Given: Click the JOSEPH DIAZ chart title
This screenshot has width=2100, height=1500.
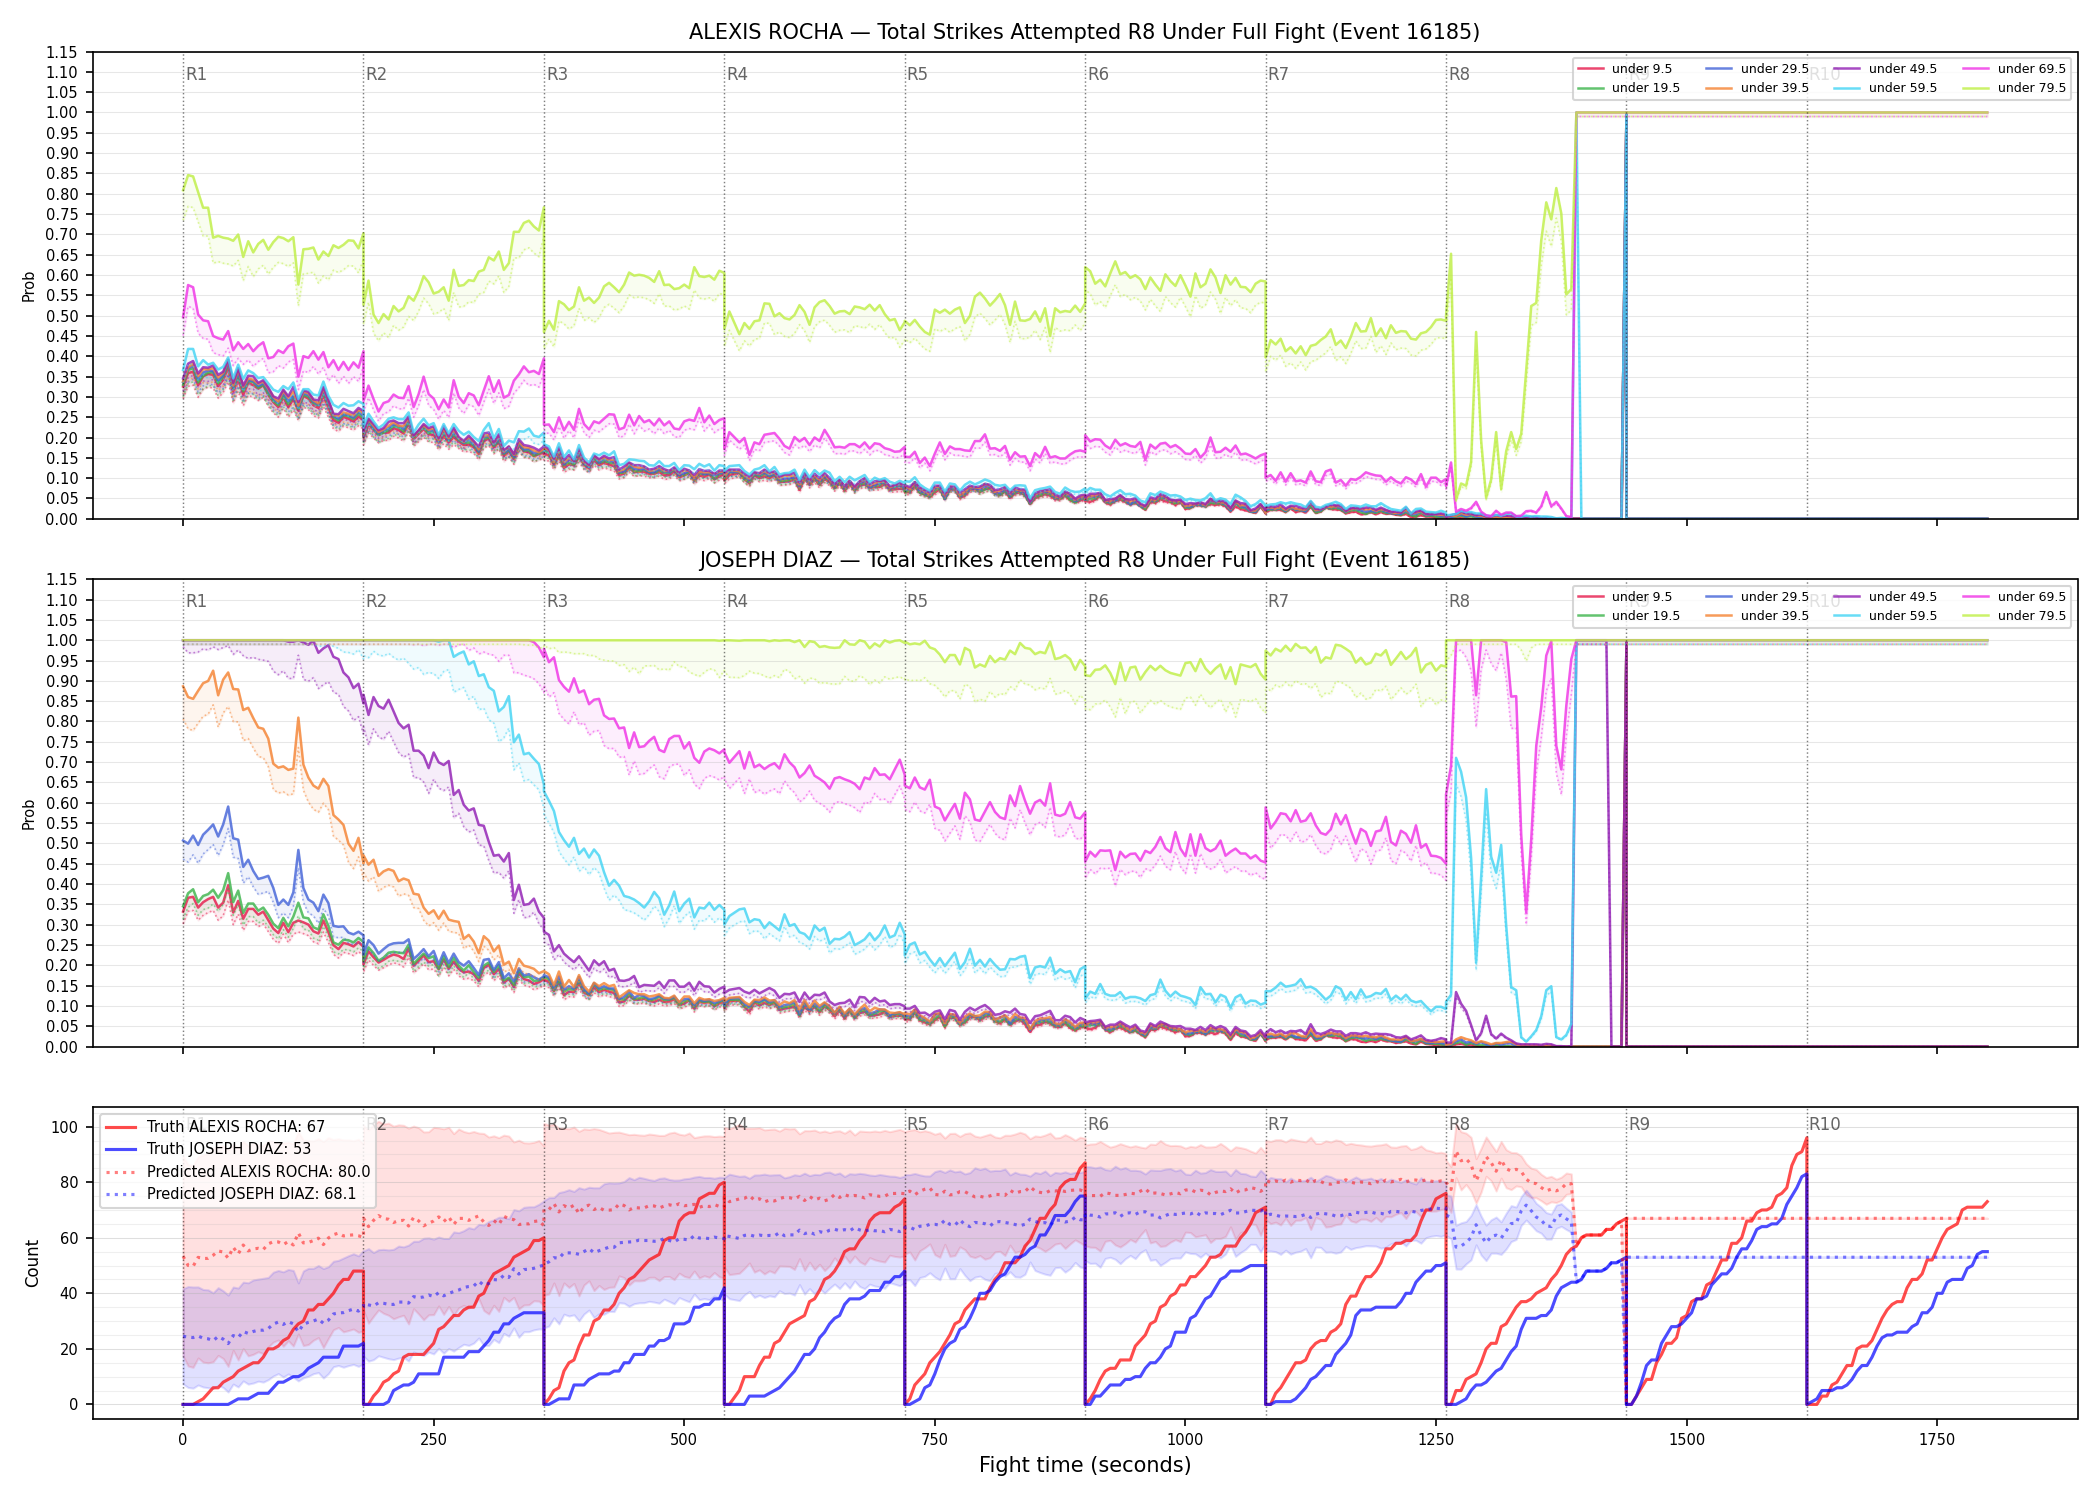Looking at the screenshot, I should click(1084, 560).
